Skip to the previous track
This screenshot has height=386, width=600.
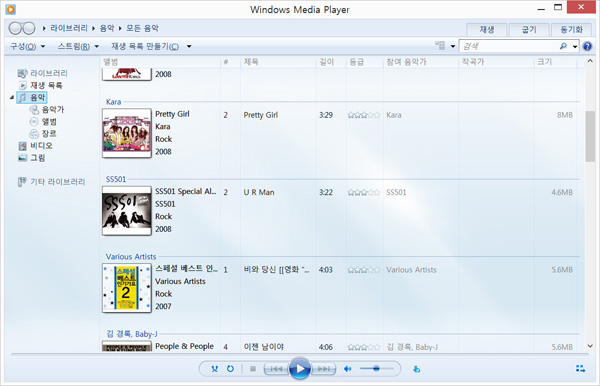(276, 369)
